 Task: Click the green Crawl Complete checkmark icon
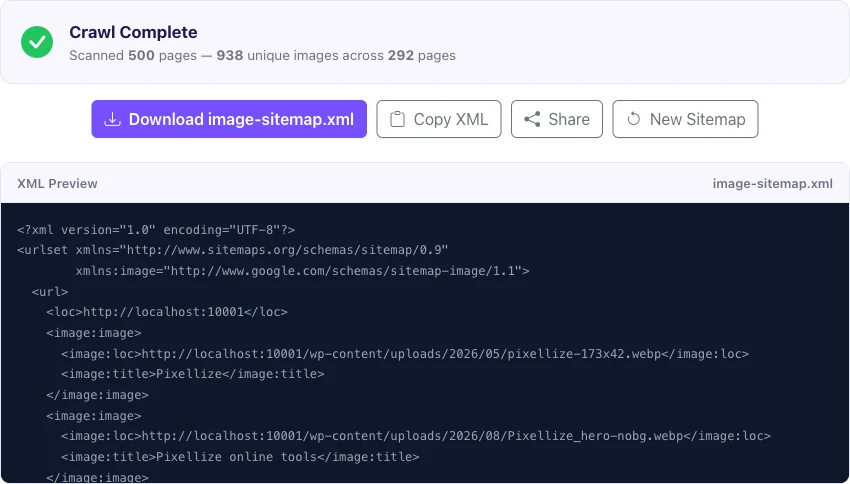point(37,42)
